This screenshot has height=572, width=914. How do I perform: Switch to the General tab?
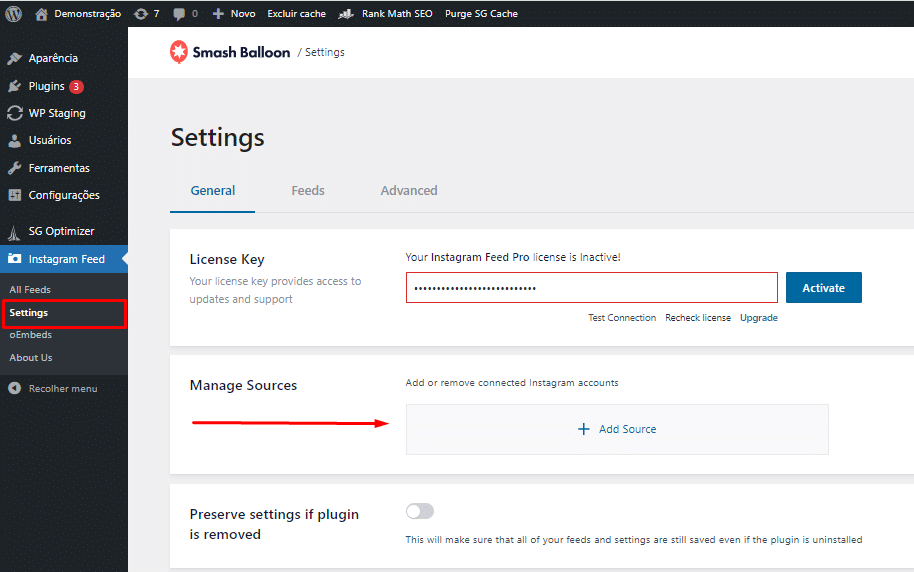(213, 191)
